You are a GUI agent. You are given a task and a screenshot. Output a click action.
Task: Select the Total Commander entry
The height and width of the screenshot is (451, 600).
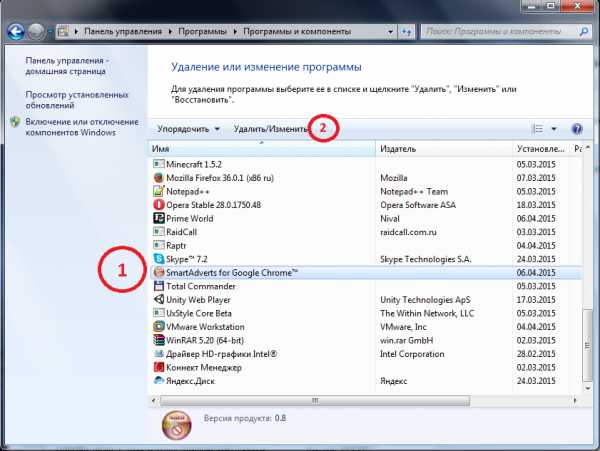click(x=365, y=286)
